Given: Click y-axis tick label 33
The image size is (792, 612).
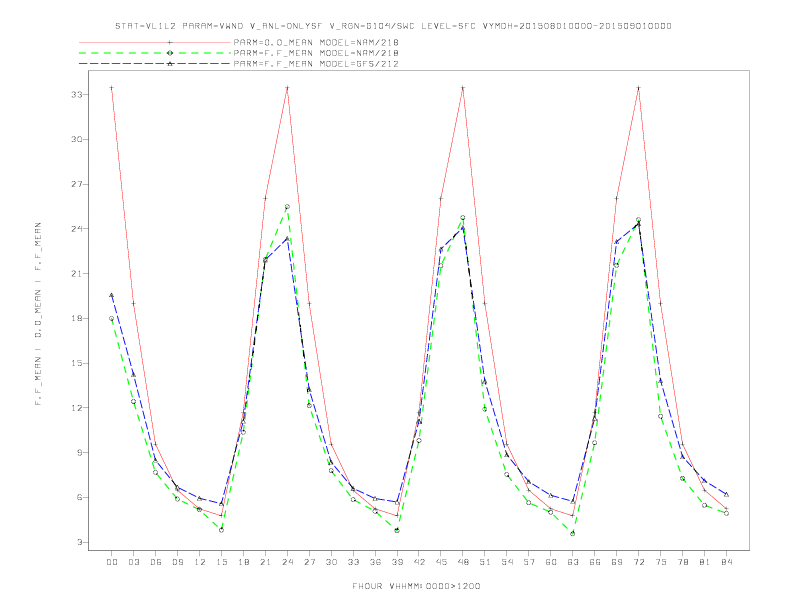Looking at the screenshot, I should [77, 94].
